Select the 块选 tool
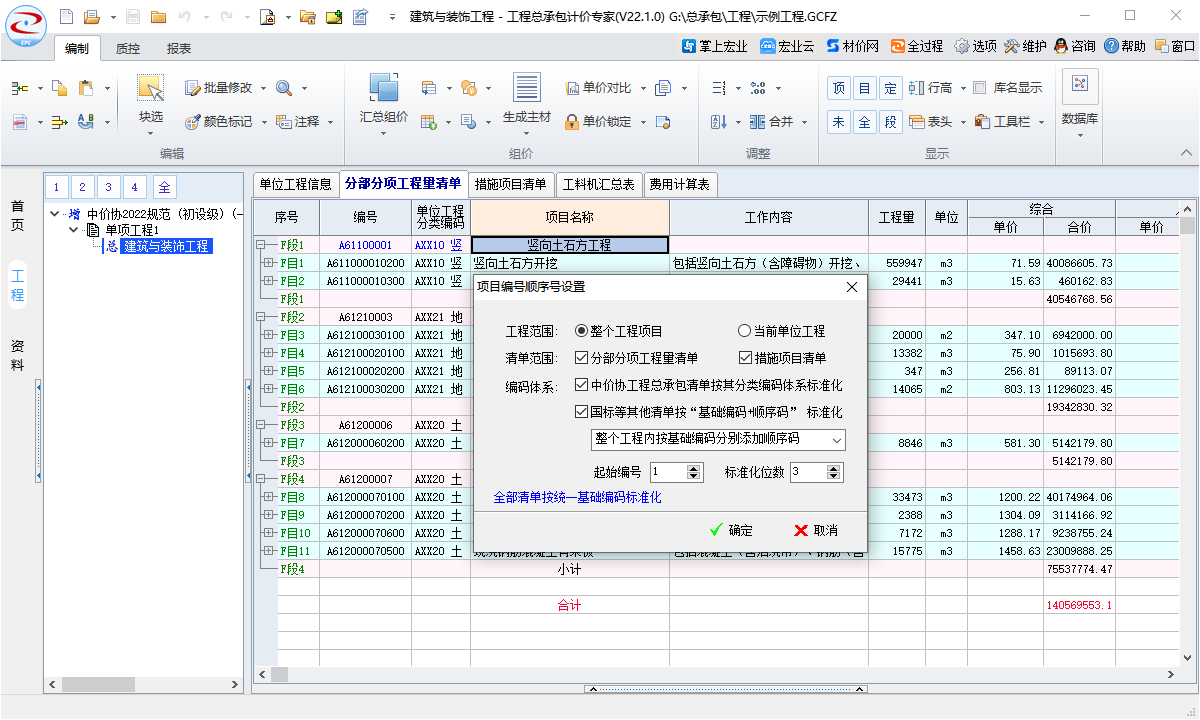Screen dimensions: 1200x720 tap(151, 89)
